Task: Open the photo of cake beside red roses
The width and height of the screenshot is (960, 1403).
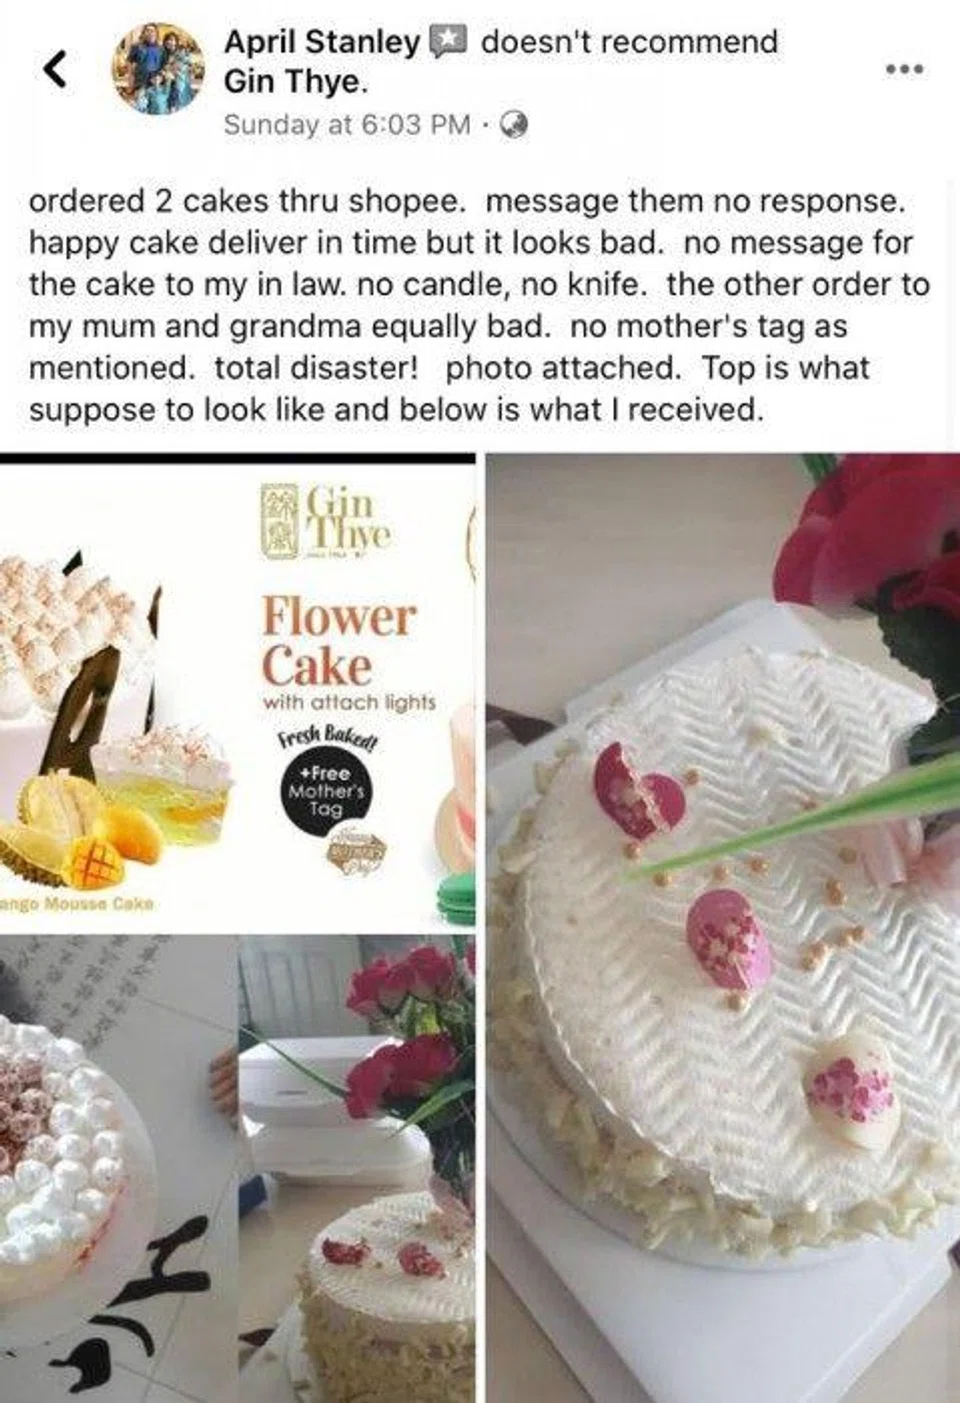Action: [356, 1169]
